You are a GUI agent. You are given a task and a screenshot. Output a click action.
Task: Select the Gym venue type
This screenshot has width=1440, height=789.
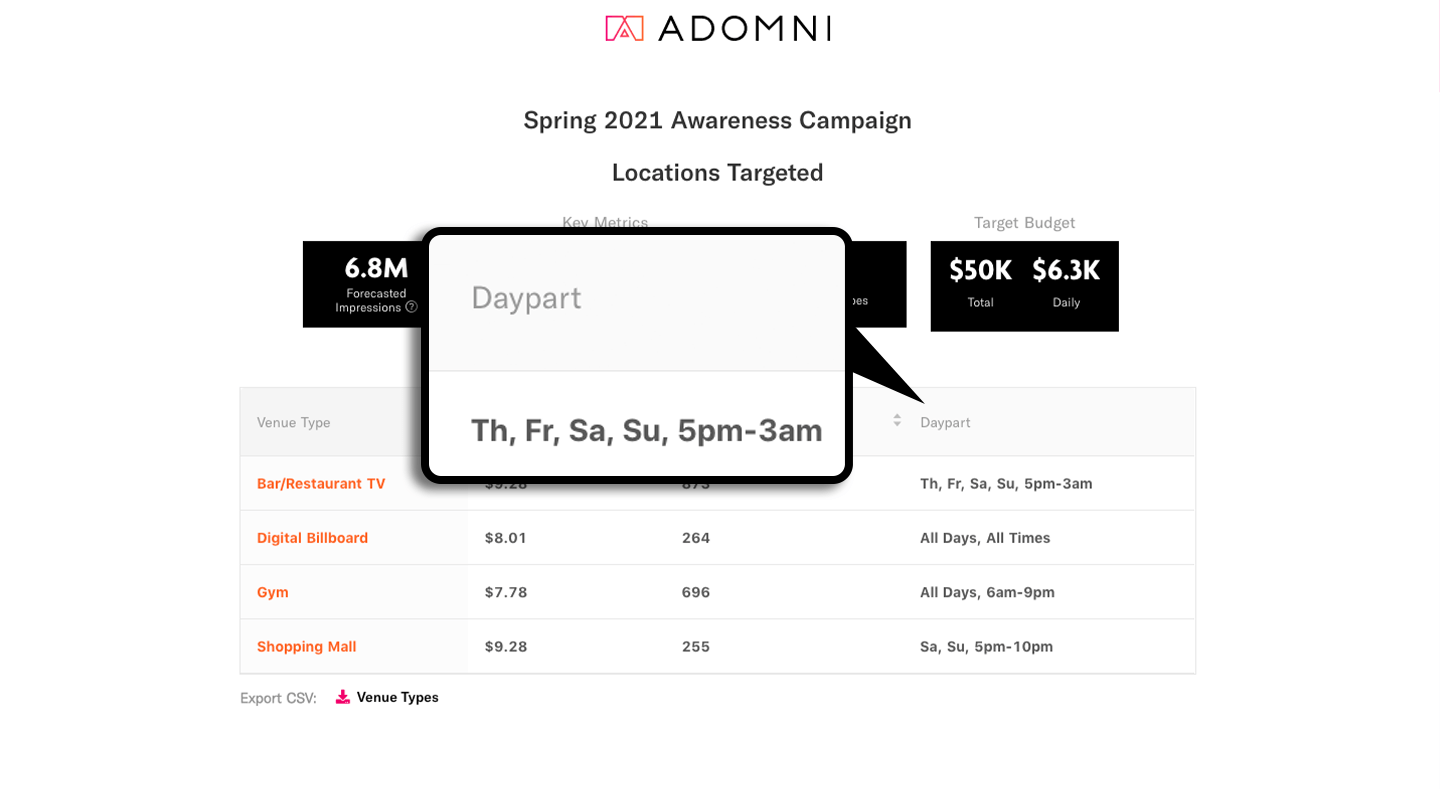[273, 592]
